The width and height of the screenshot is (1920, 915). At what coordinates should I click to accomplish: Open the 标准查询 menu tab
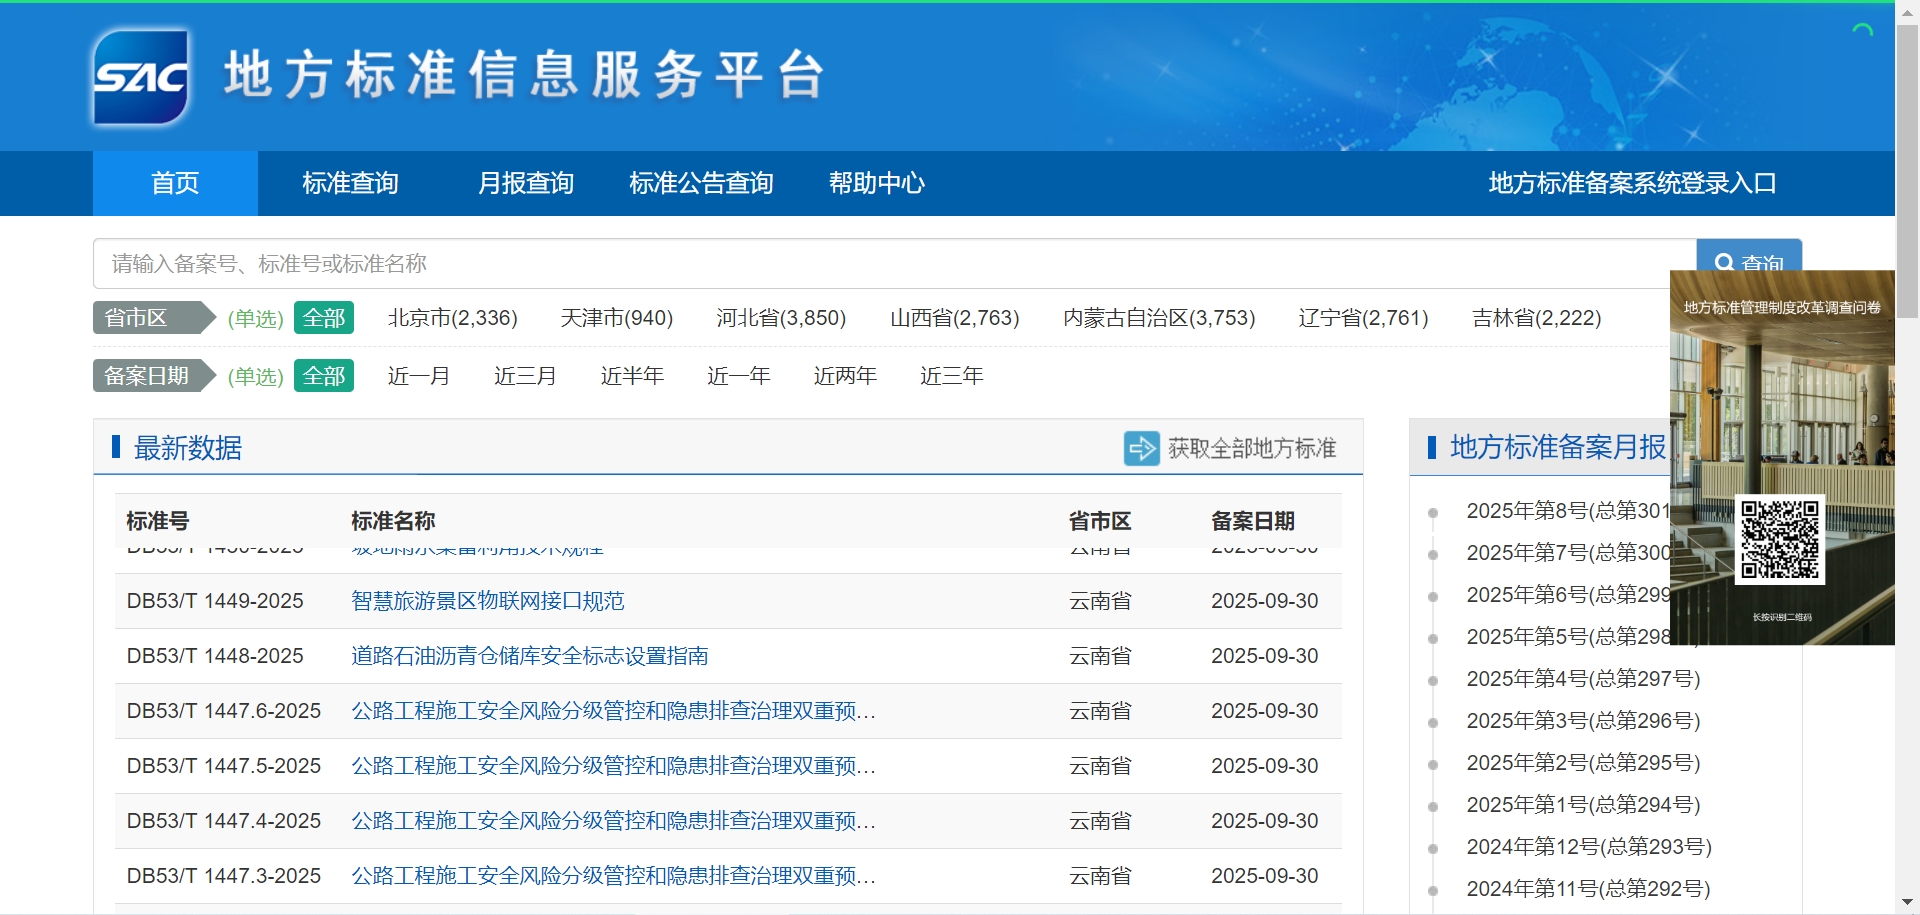350,183
